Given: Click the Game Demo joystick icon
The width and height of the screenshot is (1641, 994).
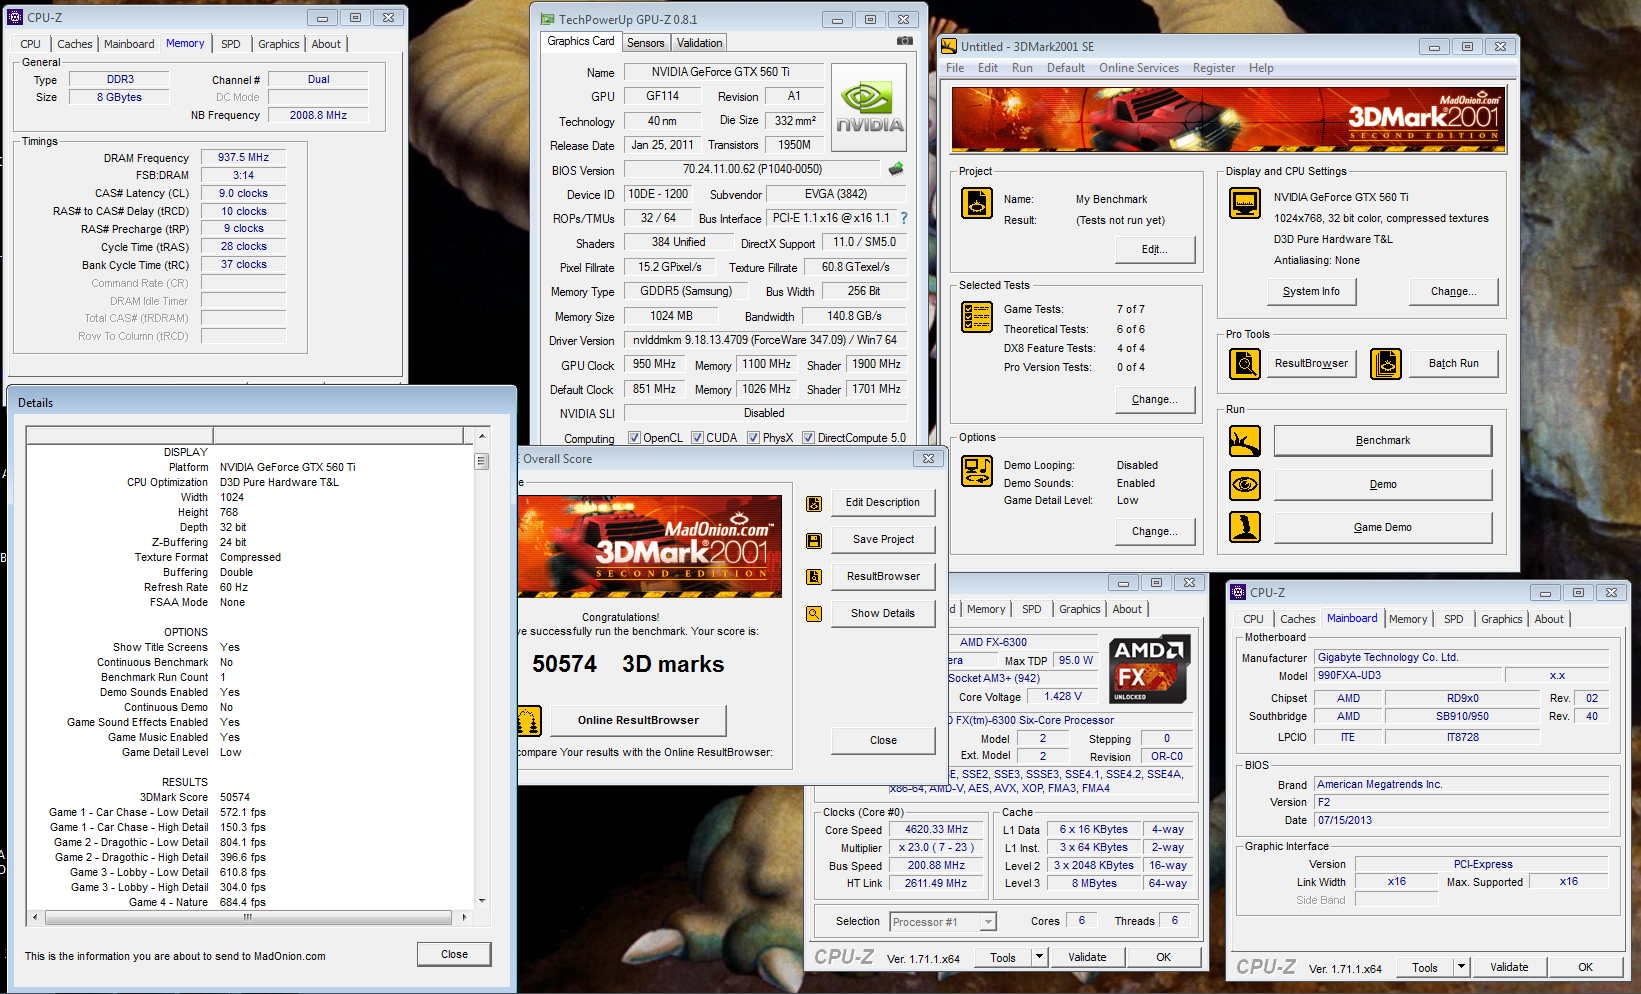Looking at the screenshot, I should pyautogui.click(x=1245, y=527).
